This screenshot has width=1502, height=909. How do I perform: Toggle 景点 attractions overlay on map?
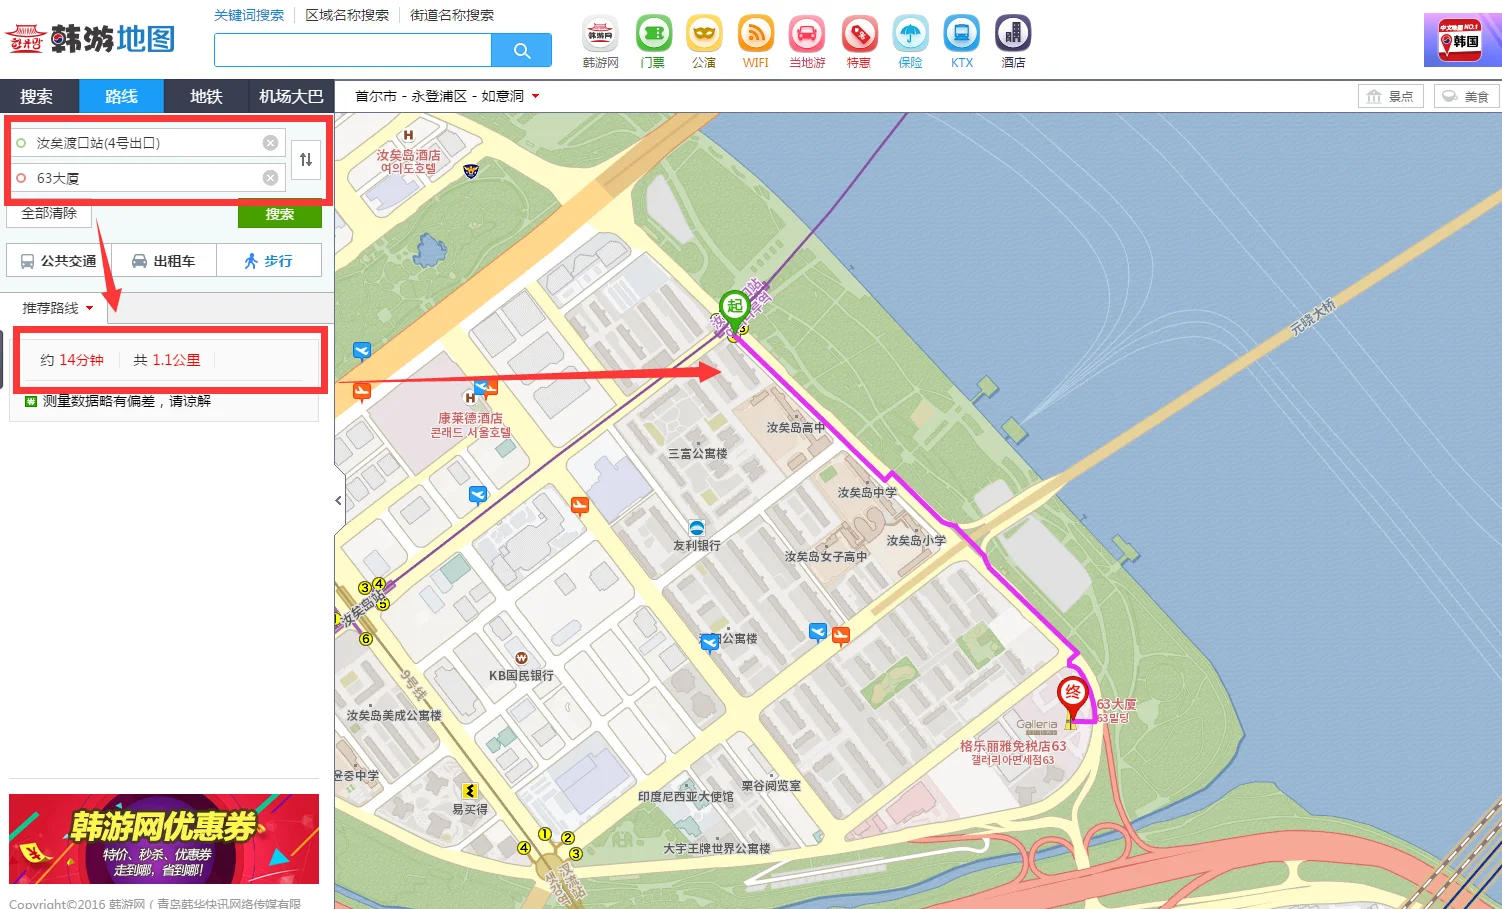[1390, 96]
